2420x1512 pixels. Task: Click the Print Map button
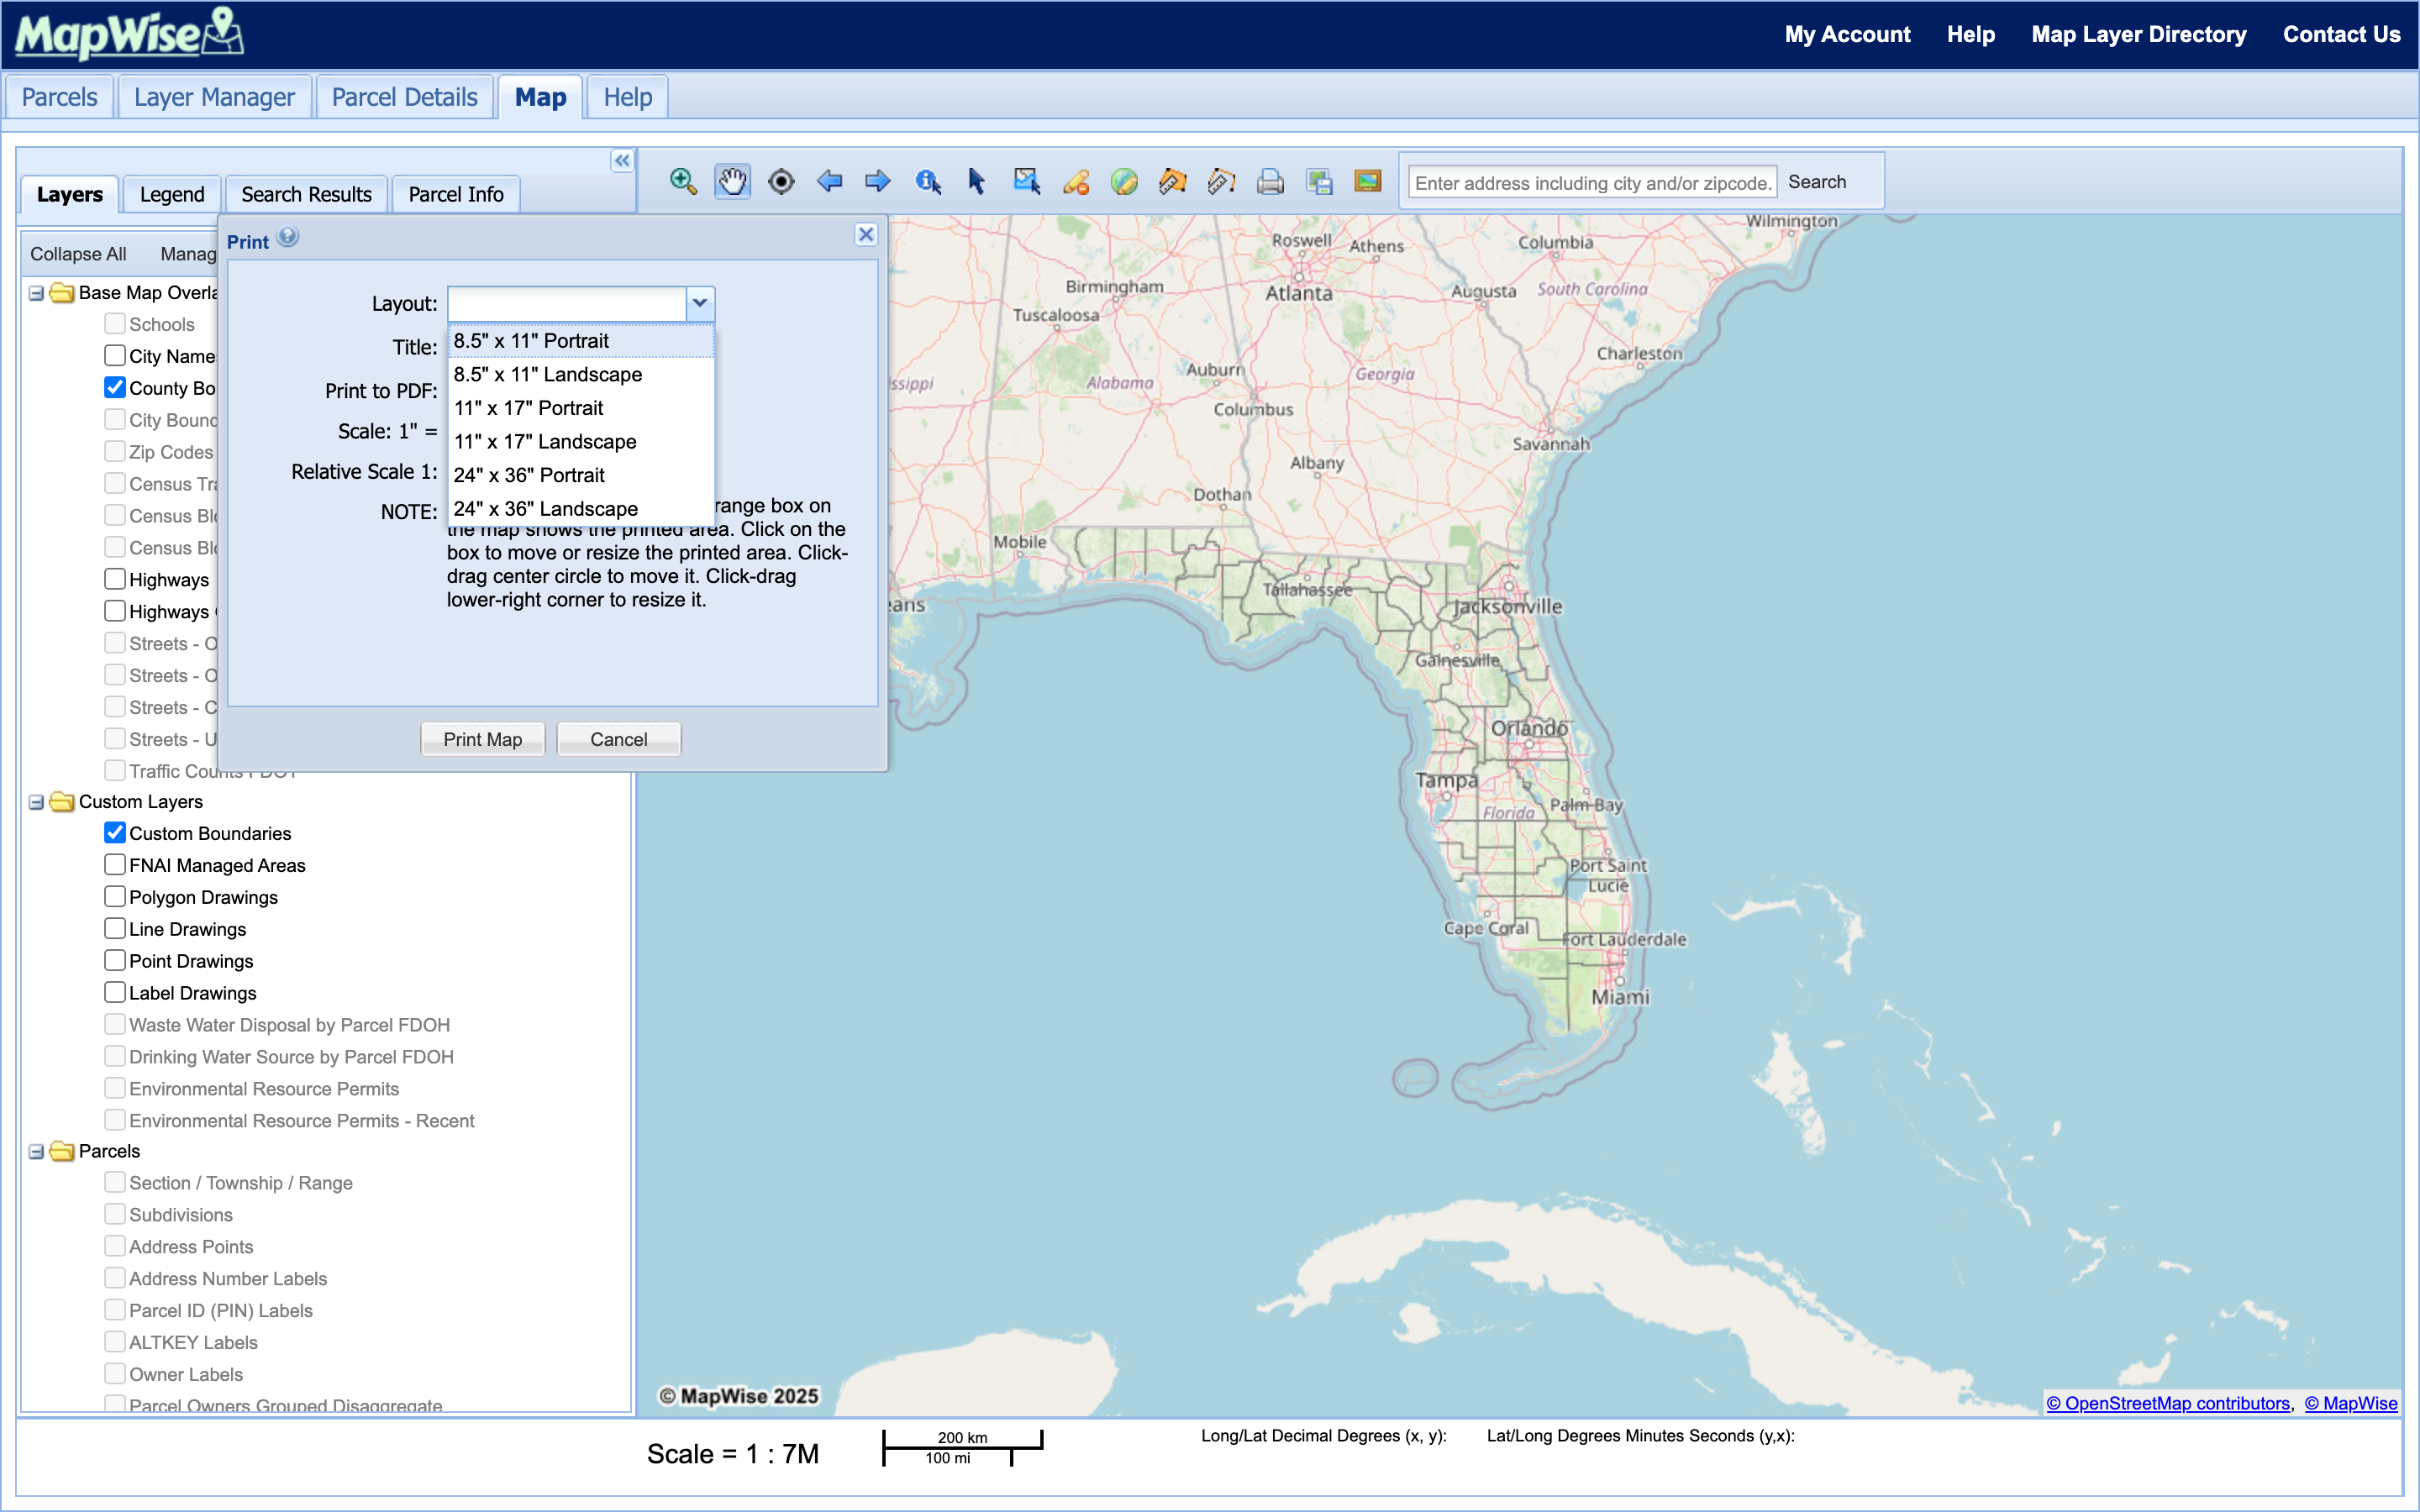(x=482, y=739)
